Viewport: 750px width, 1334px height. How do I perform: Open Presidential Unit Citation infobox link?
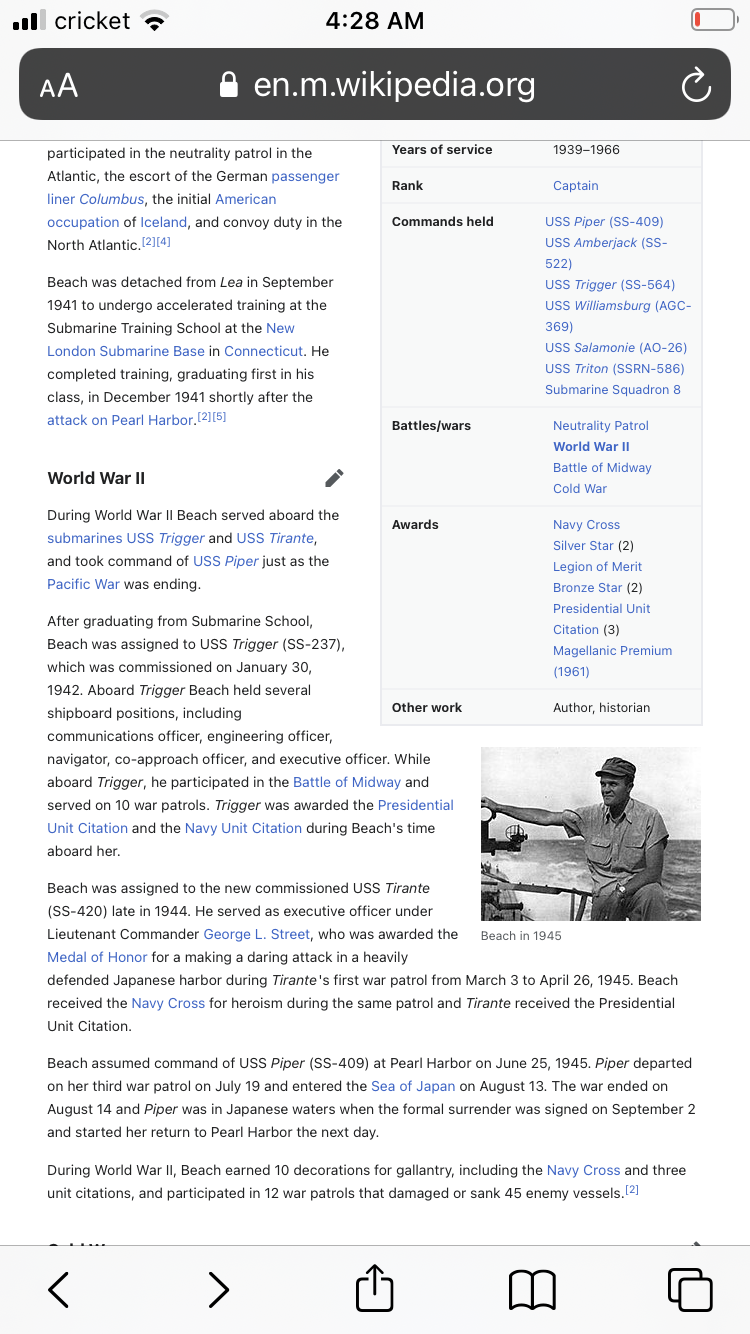coord(602,619)
